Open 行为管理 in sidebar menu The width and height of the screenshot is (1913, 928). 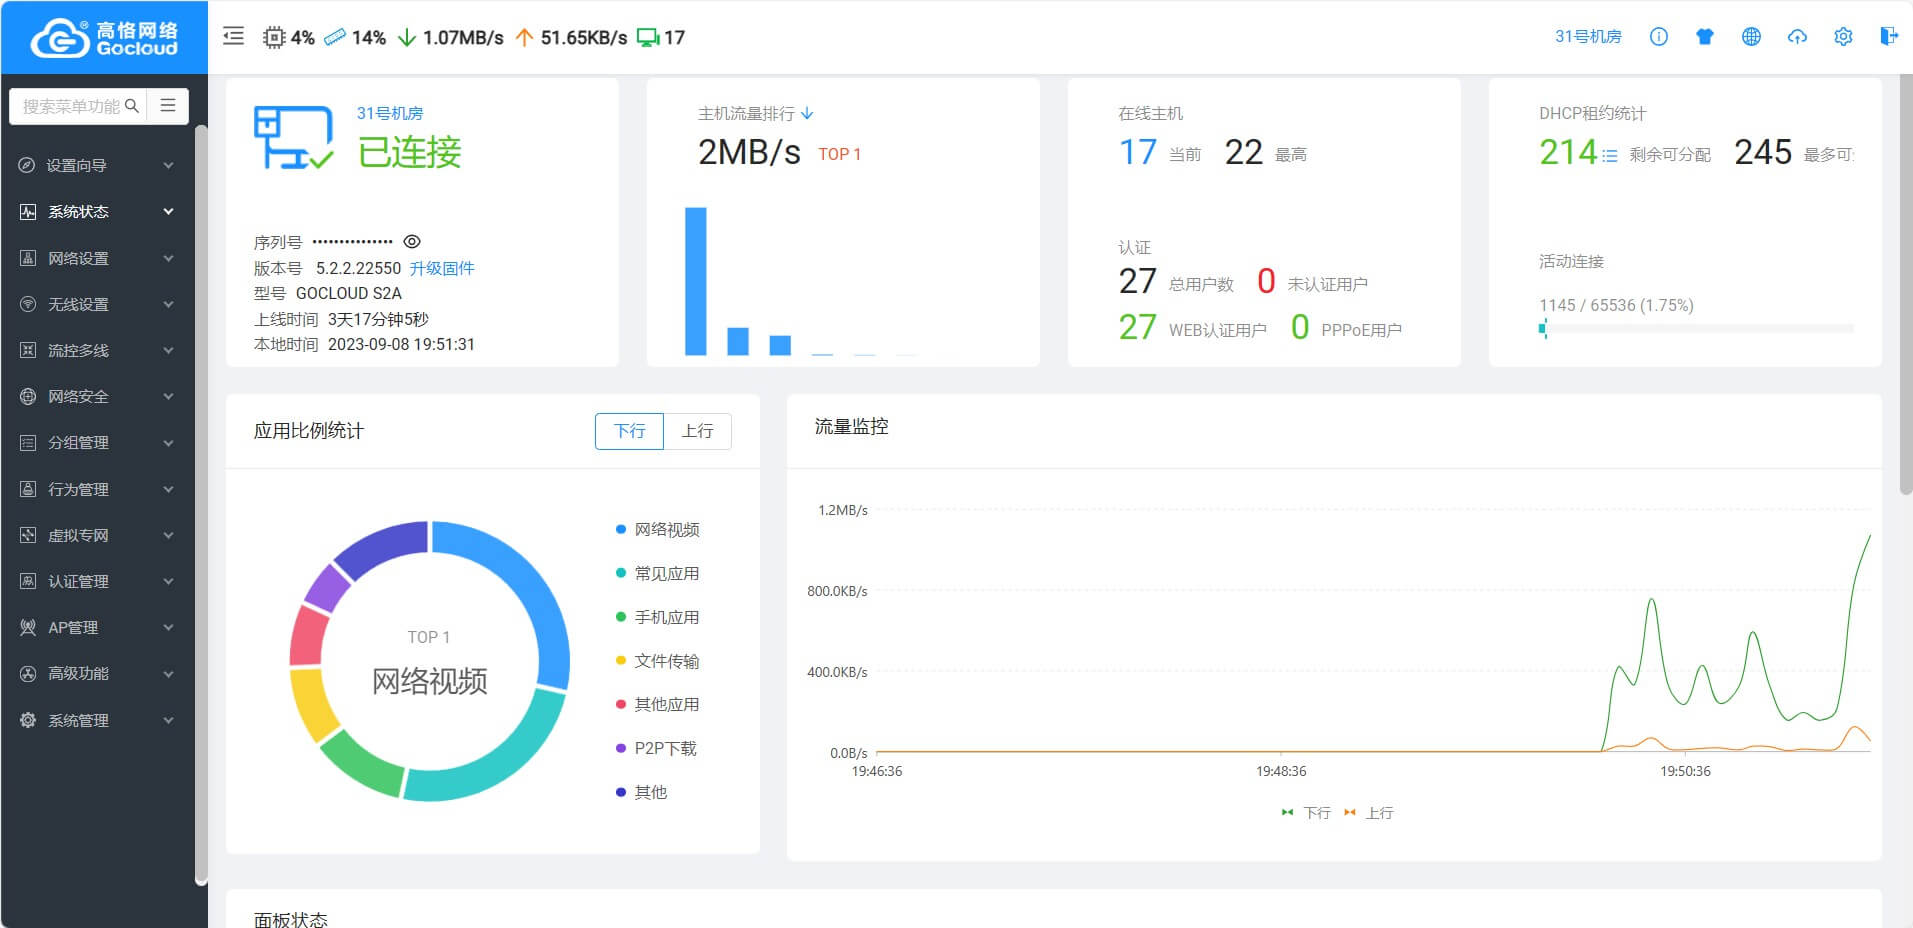(x=97, y=489)
